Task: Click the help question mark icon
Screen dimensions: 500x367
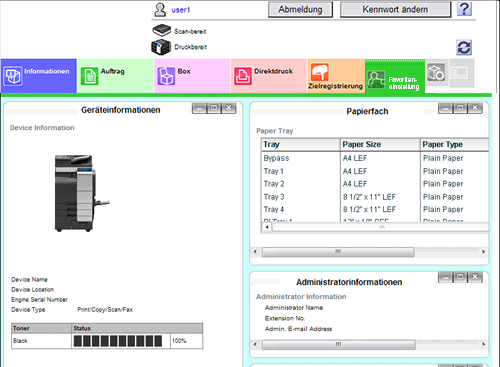Action: [464, 9]
